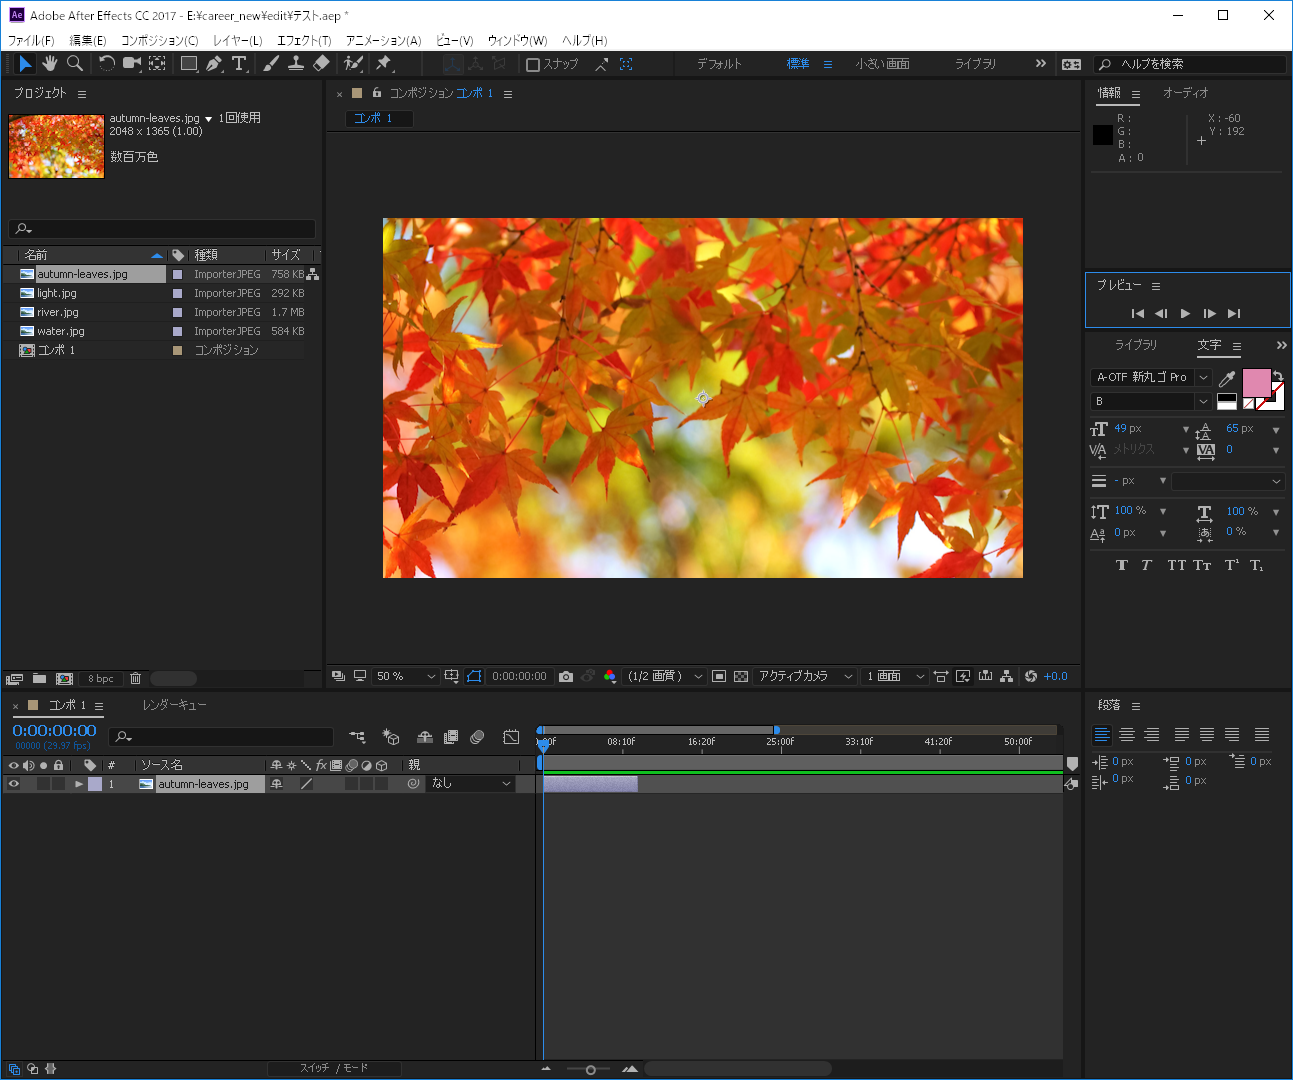
Task: Click the pink fill color swatch
Action: click(1256, 382)
